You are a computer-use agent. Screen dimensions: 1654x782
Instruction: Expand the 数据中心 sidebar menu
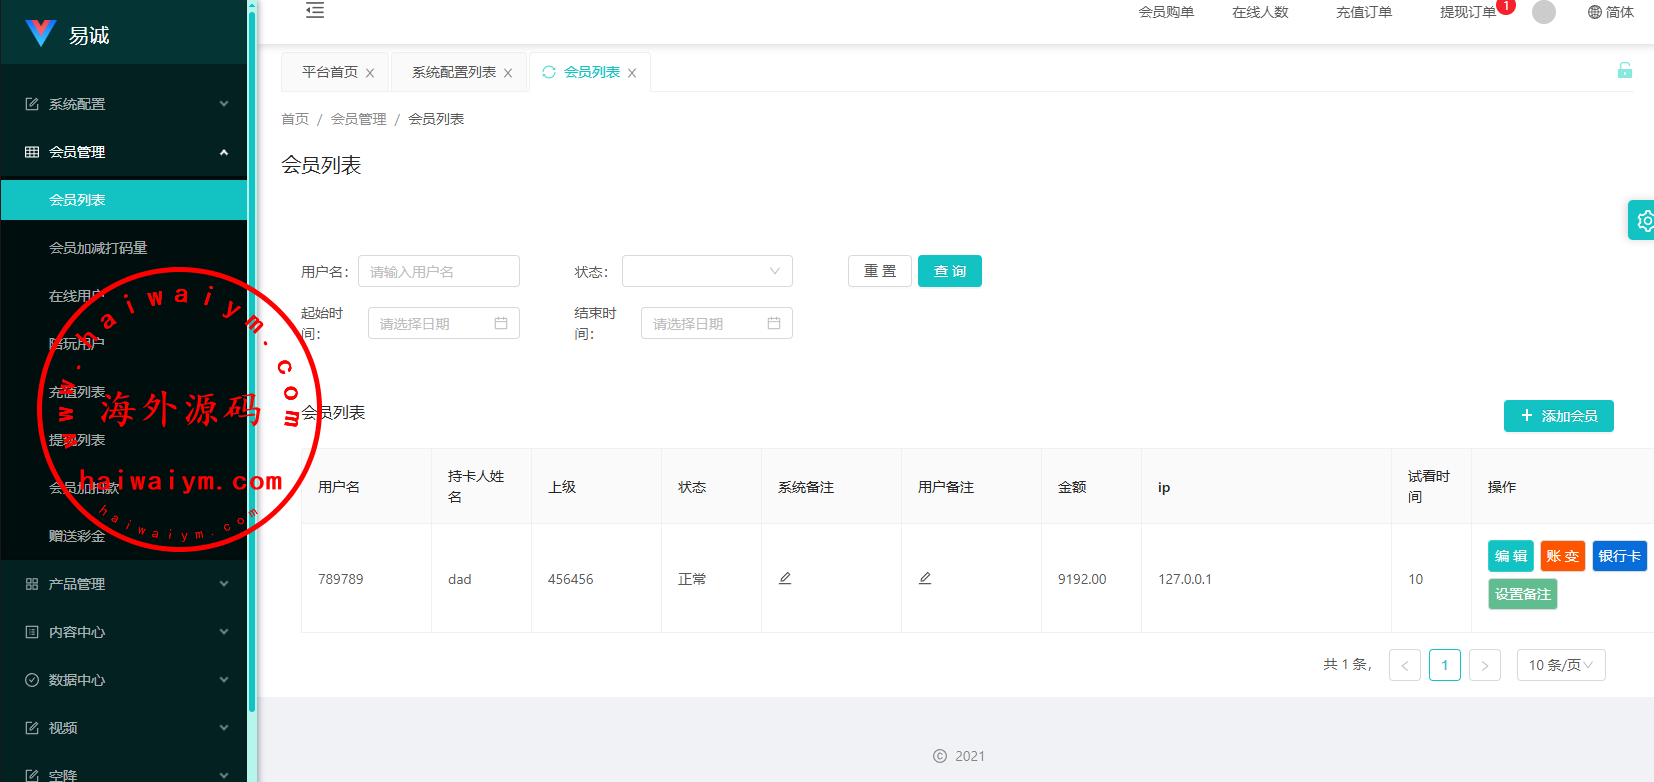point(124,680)
